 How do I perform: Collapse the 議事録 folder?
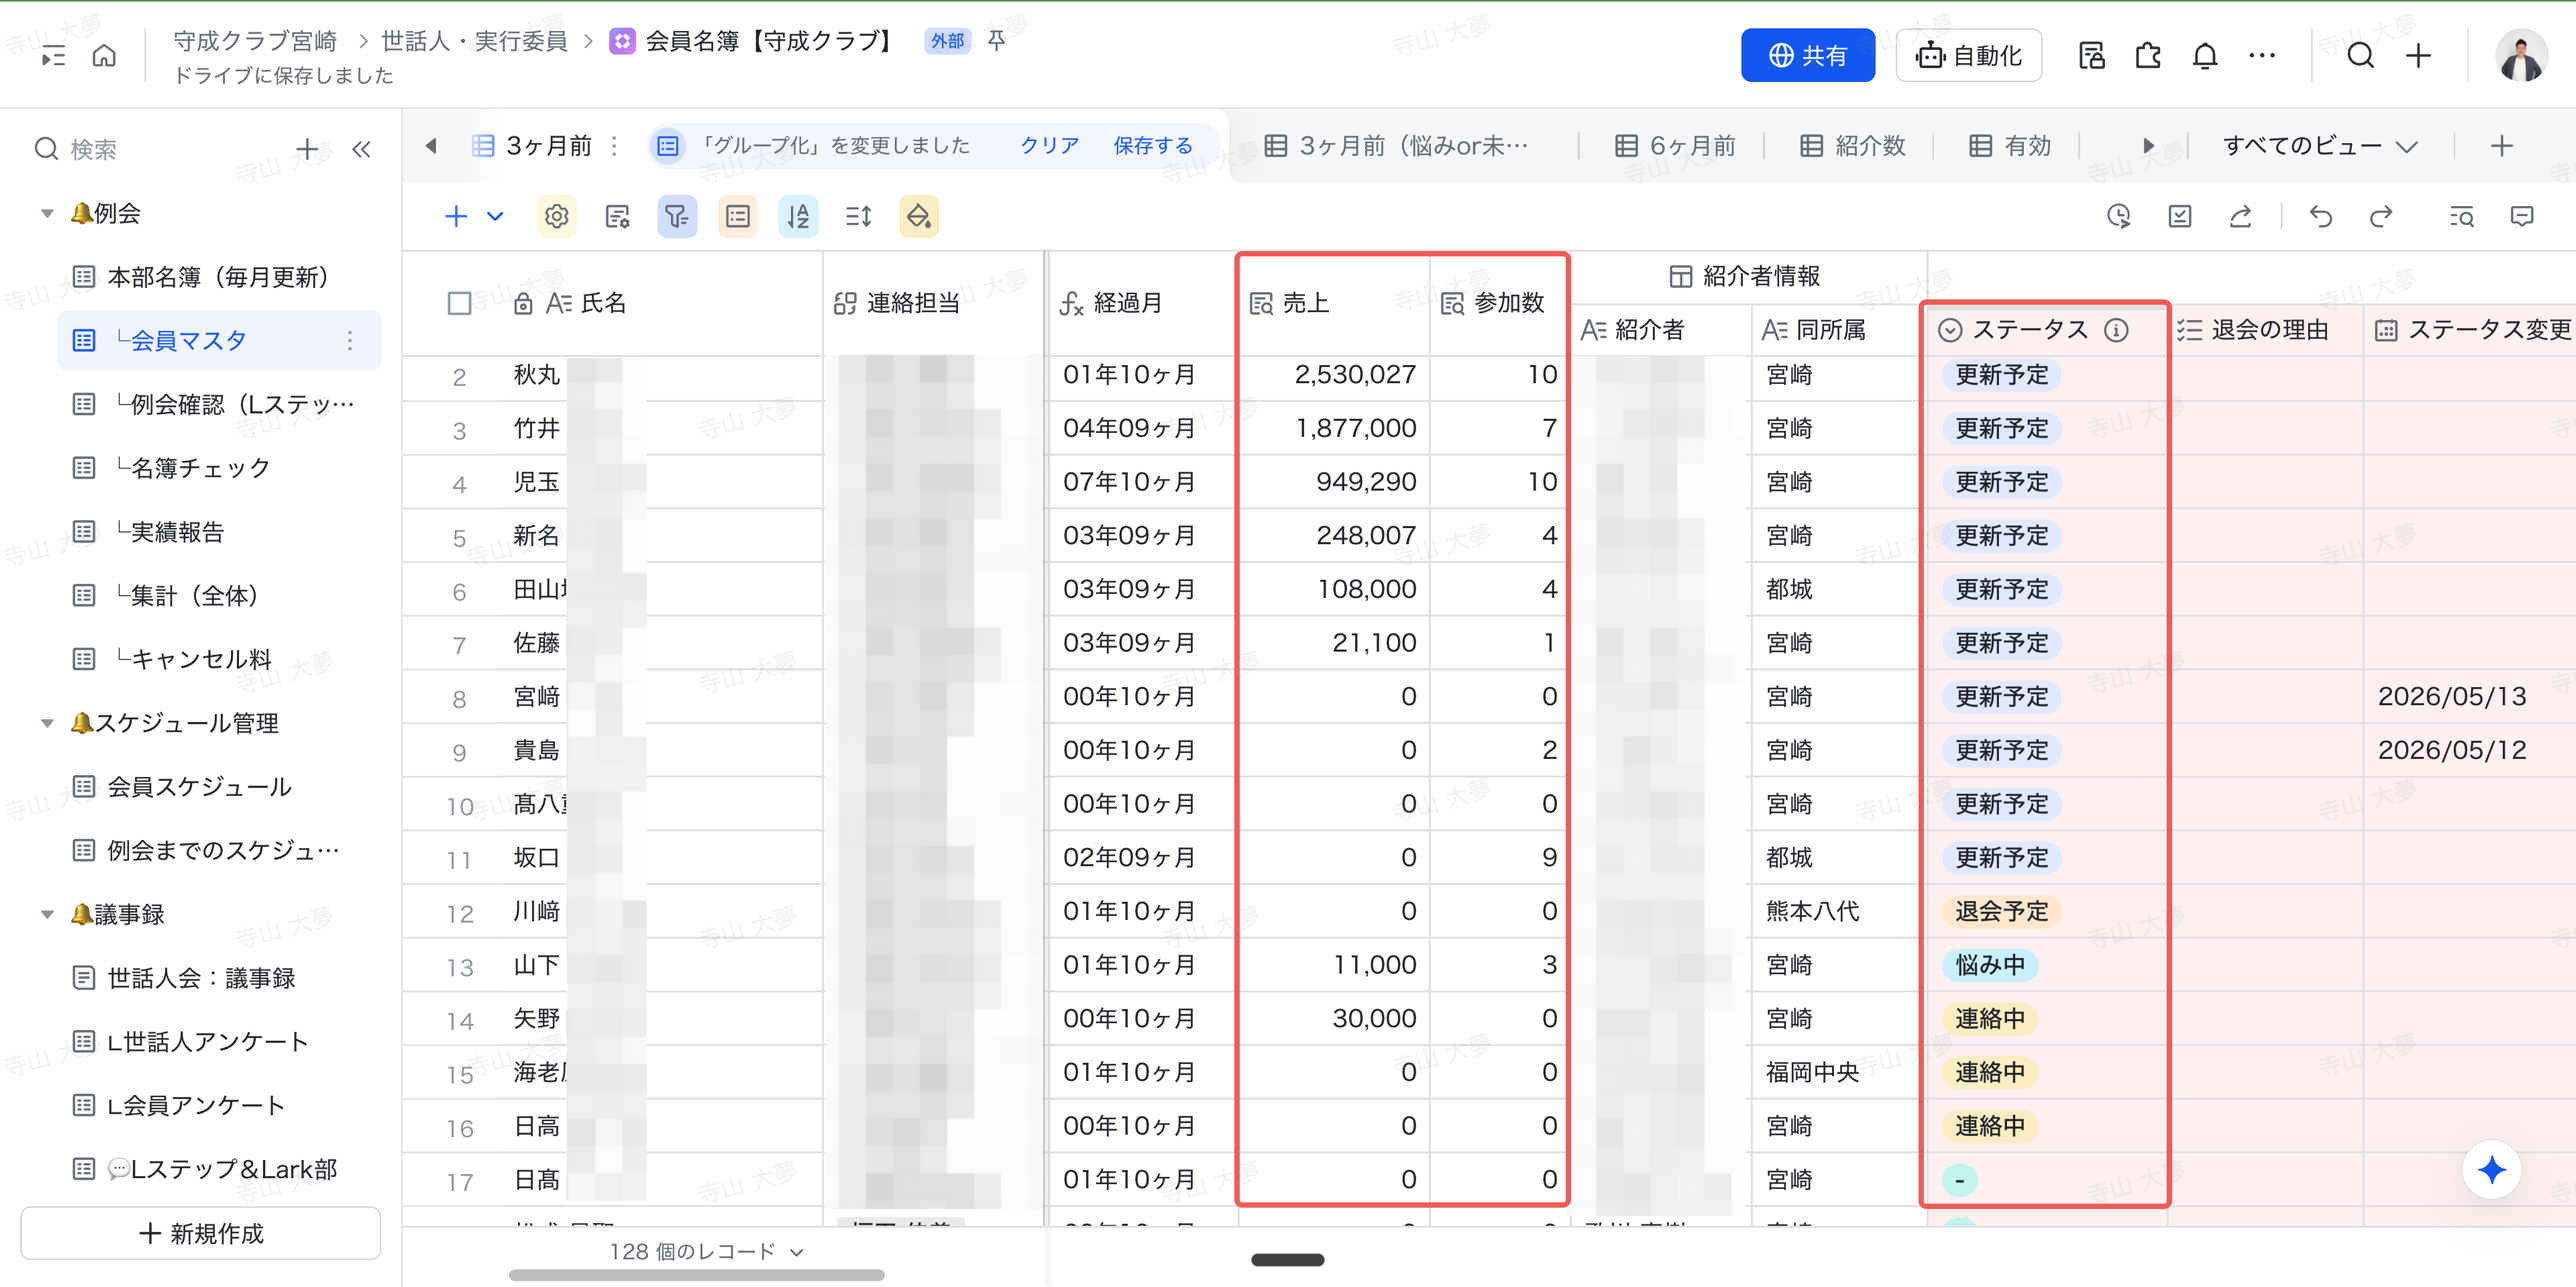coord(47,914)
